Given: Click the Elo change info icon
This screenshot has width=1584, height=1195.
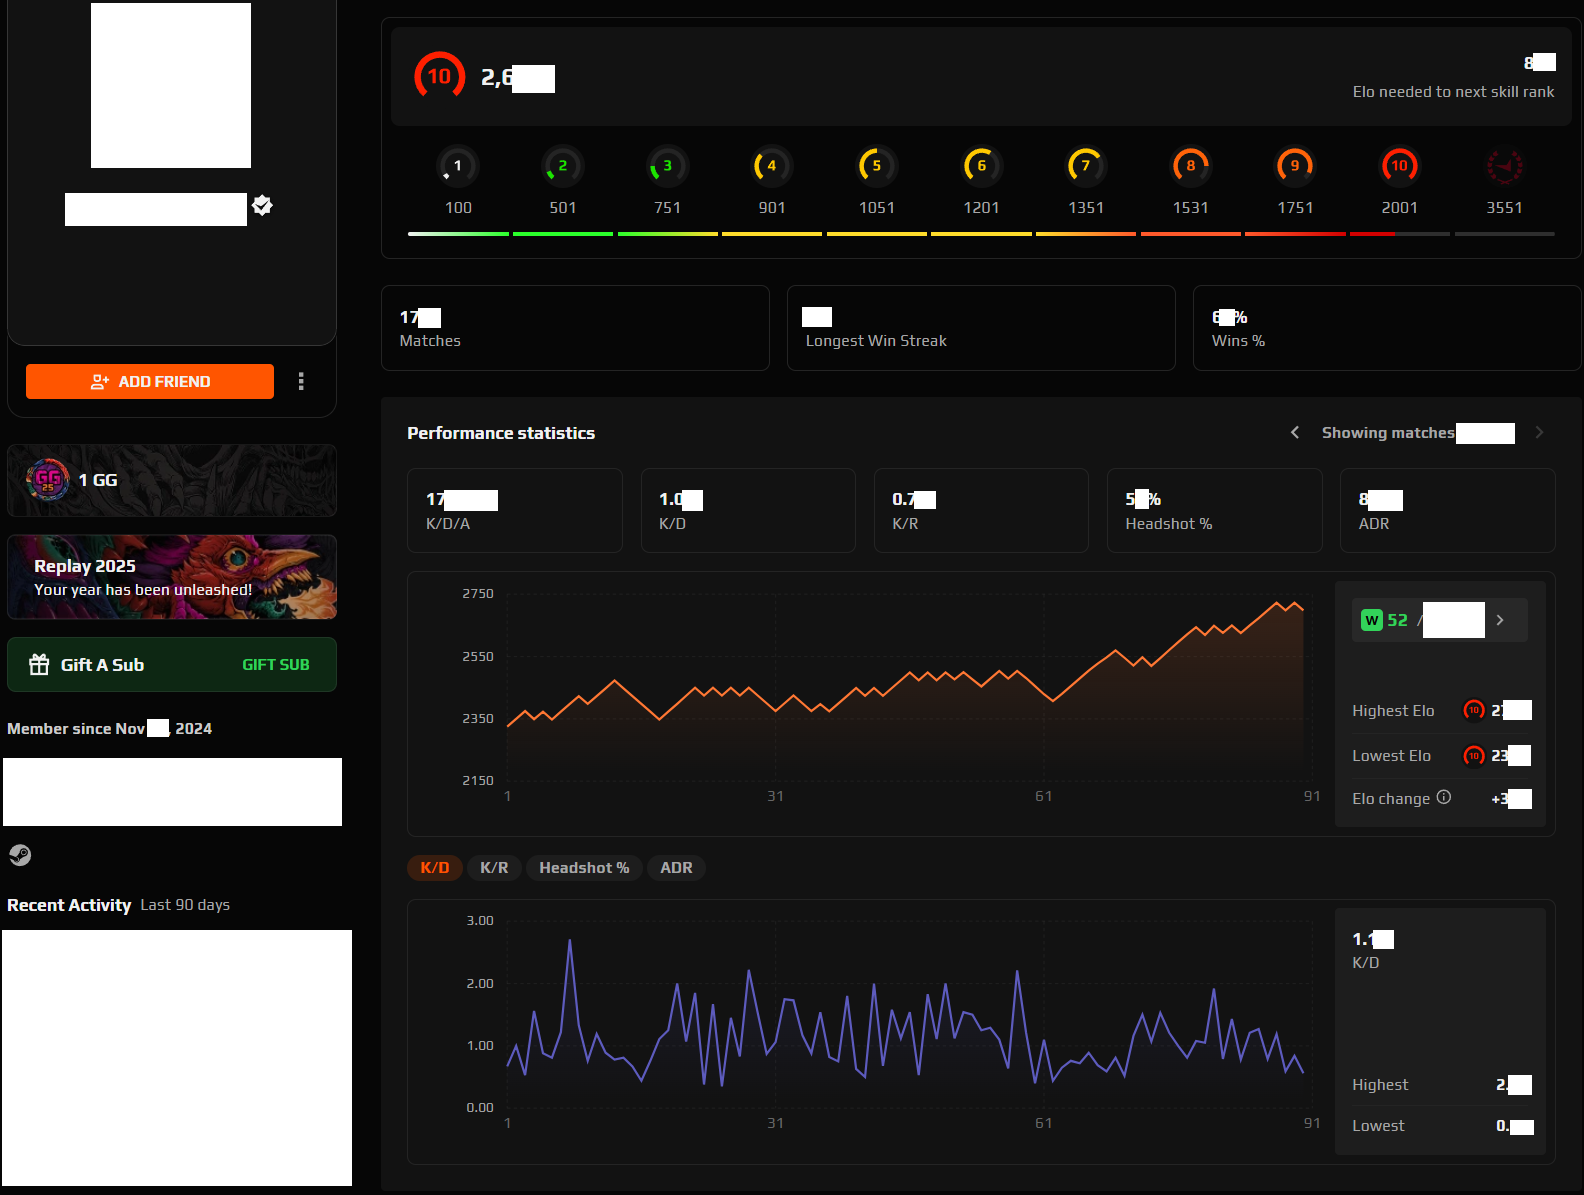Looking at the screenshot, I should point(1444,797).
